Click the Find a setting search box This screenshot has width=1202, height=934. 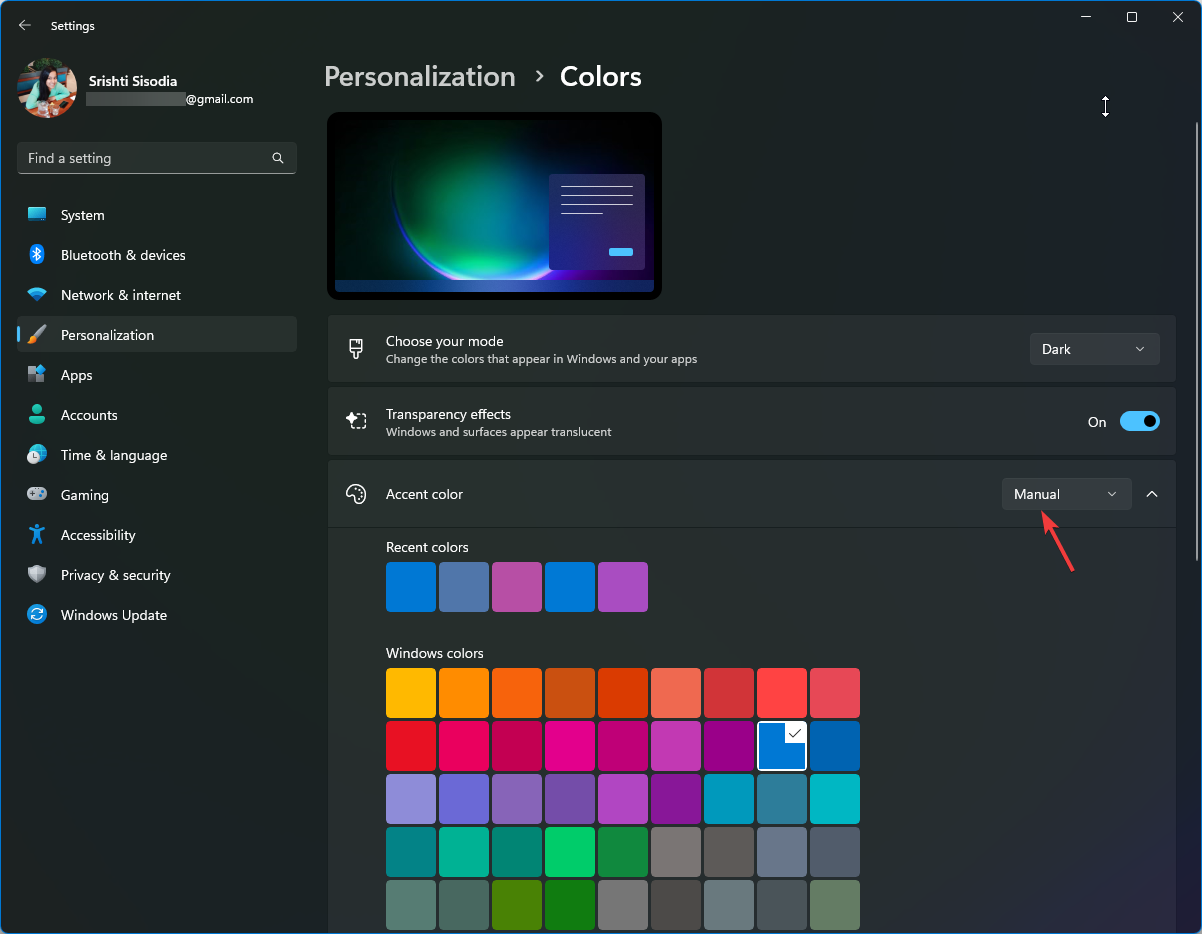pos(145,158)
